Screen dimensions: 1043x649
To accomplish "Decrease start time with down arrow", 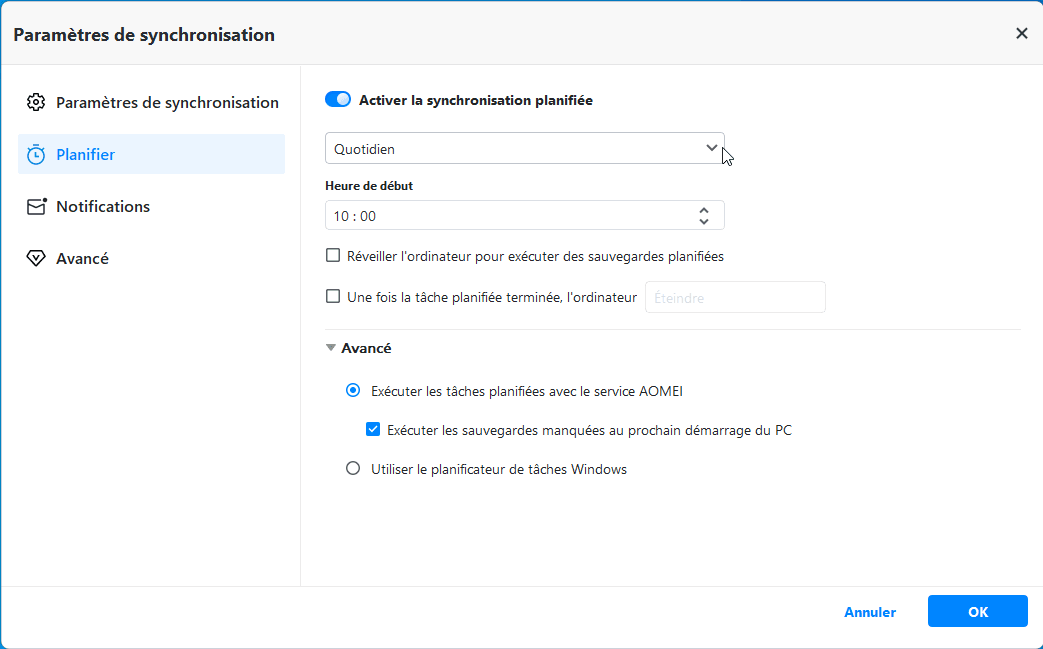I will [x=704, y=221].
